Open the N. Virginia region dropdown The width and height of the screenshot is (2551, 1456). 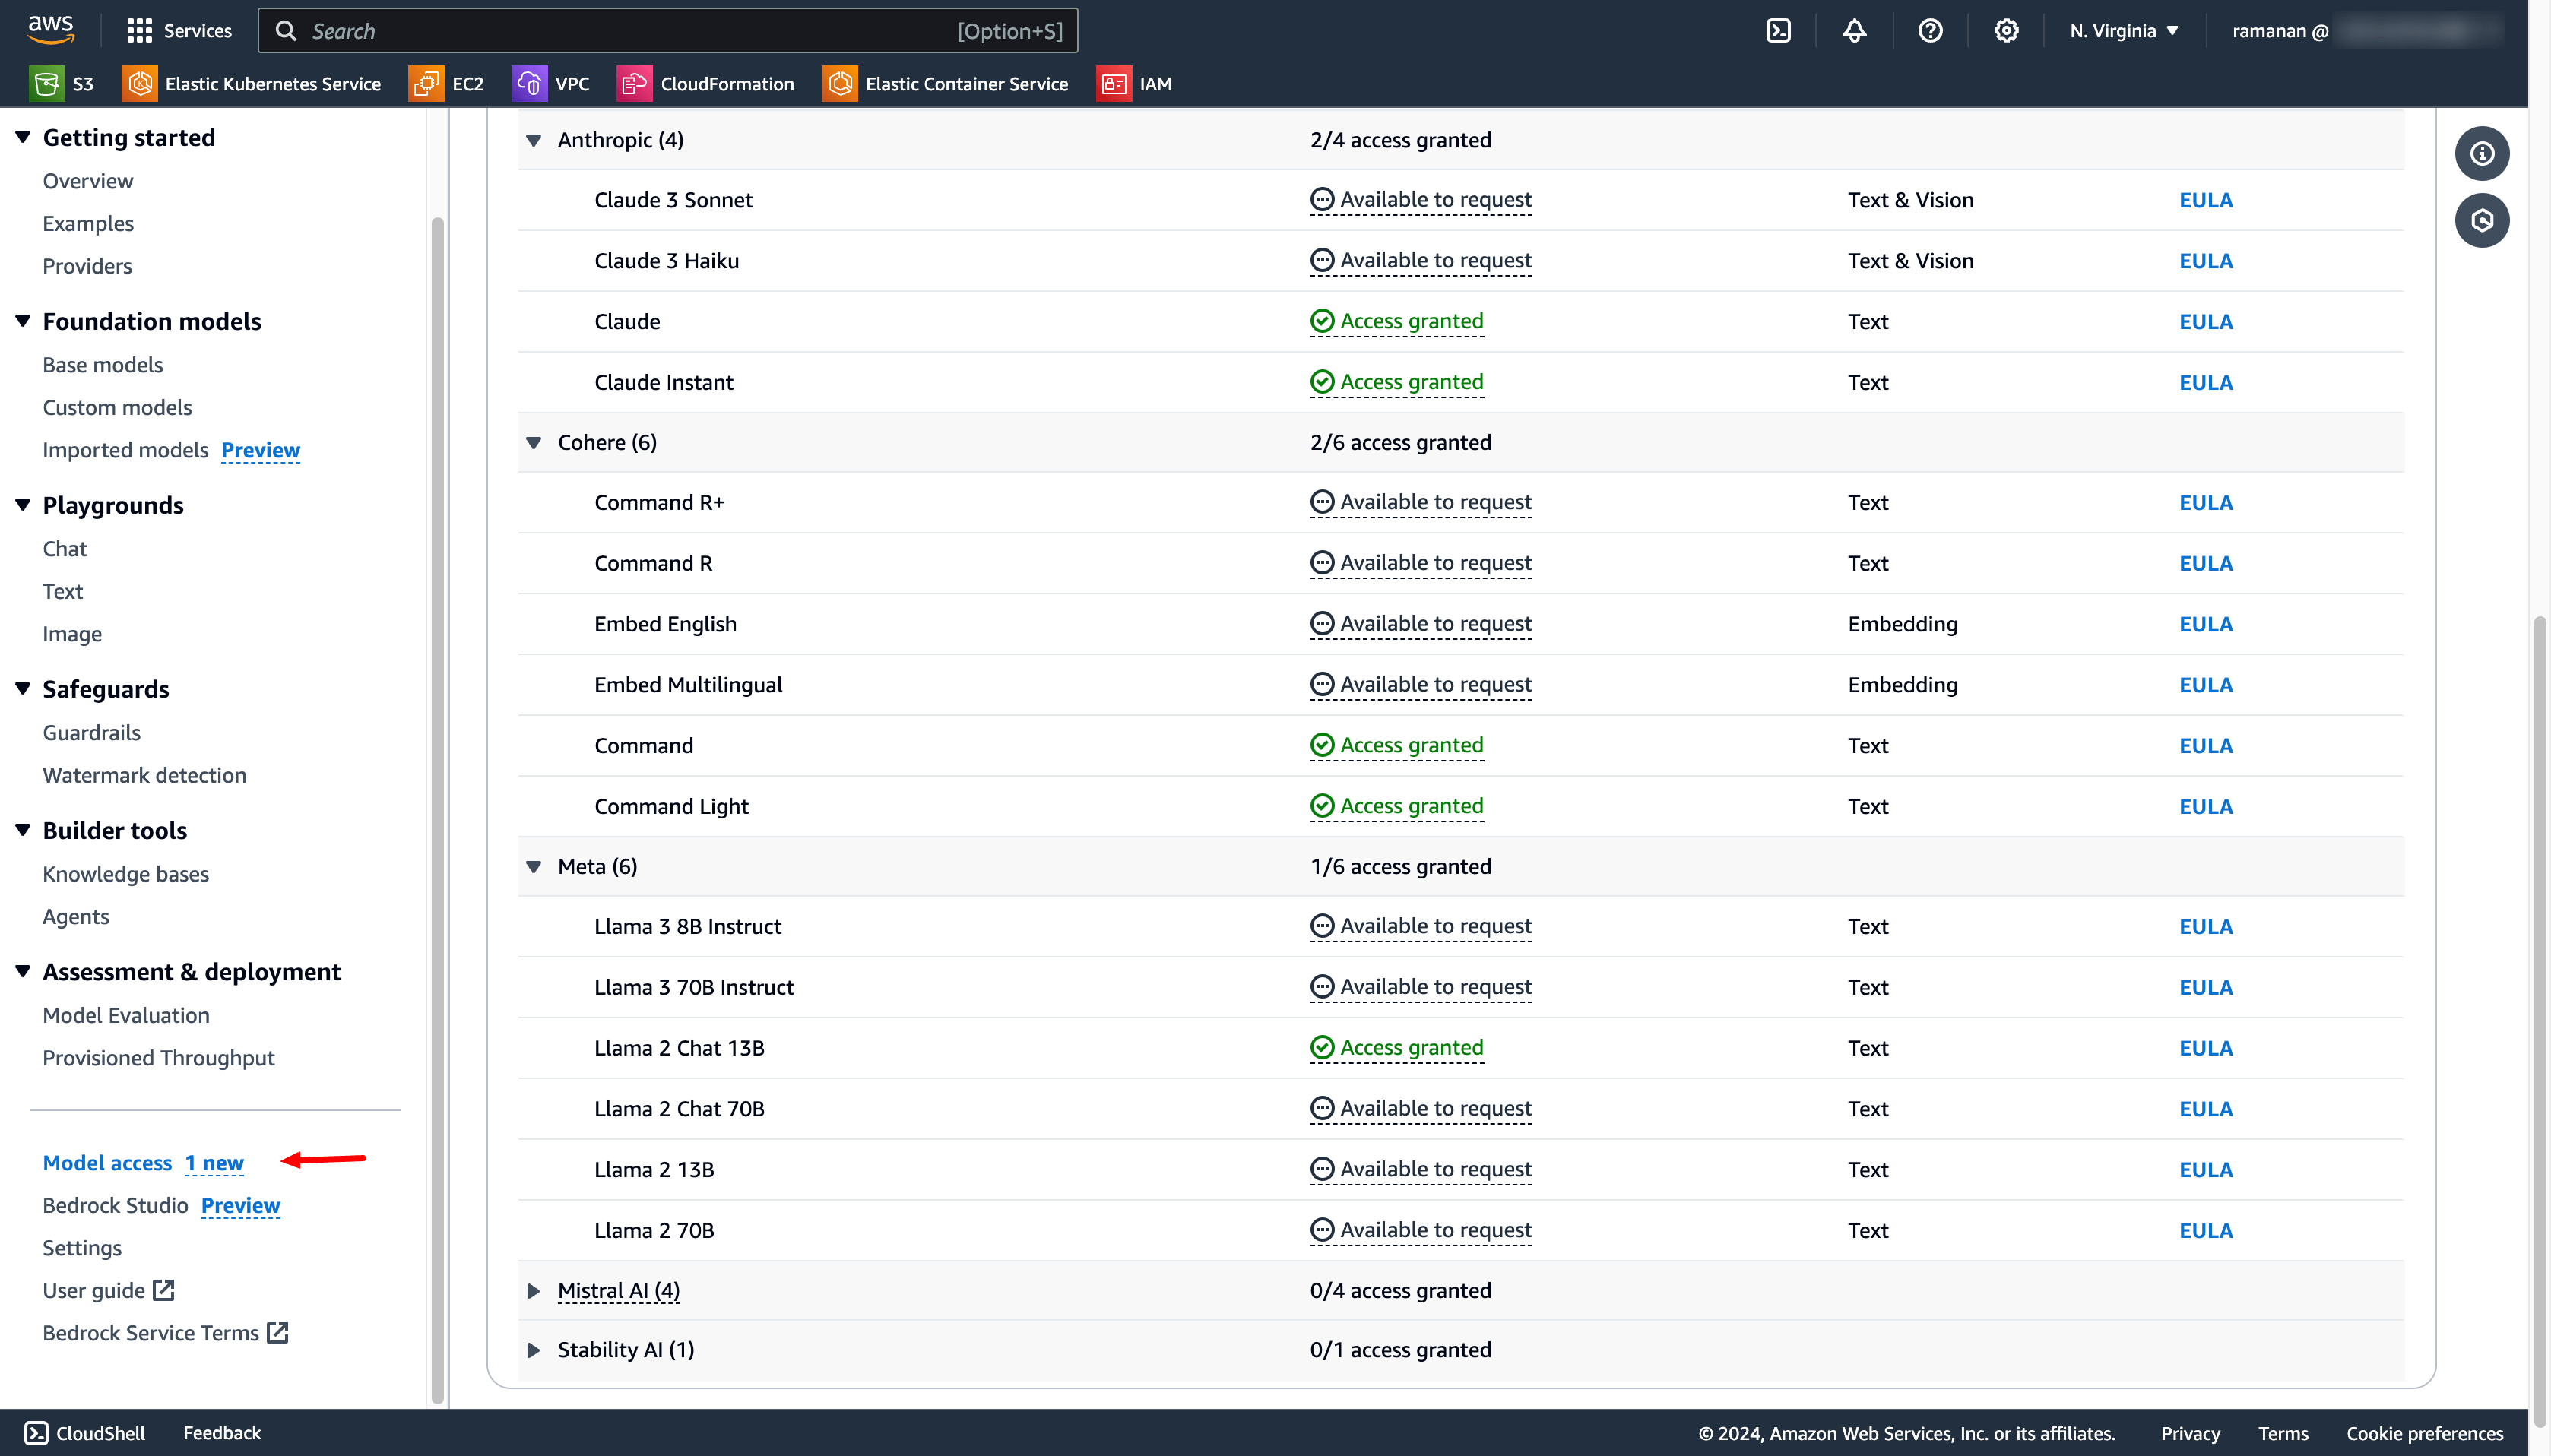pos(2123,31)
